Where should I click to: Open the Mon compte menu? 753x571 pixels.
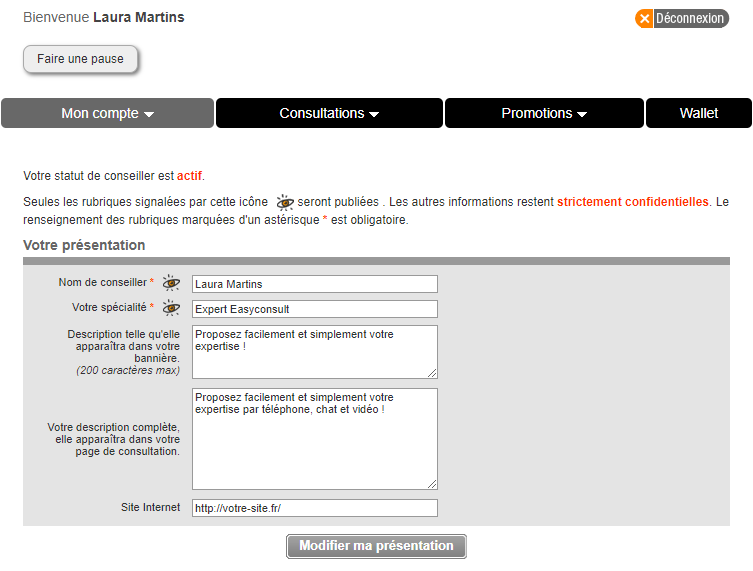pyautogui.click(x=108, y=113)
